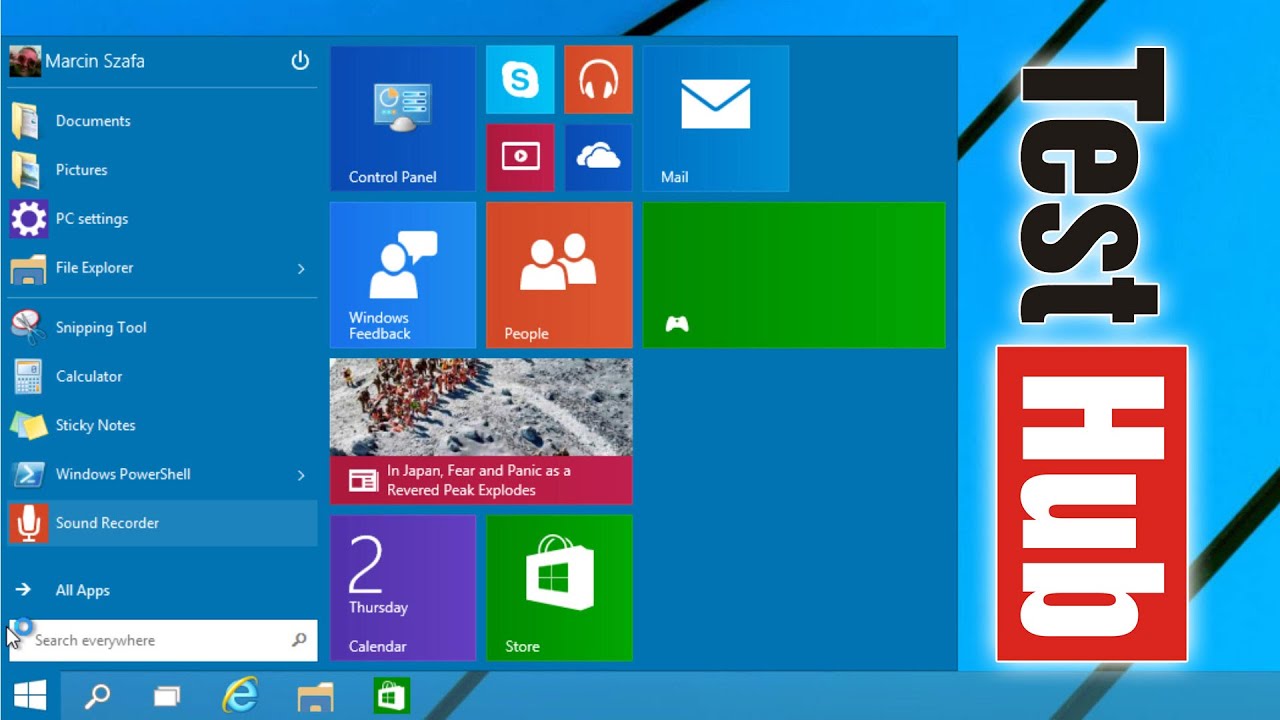Open the Skype tile
Image resolution: width=1280 pixels, height=720 pixels.
tap(520, 80)
